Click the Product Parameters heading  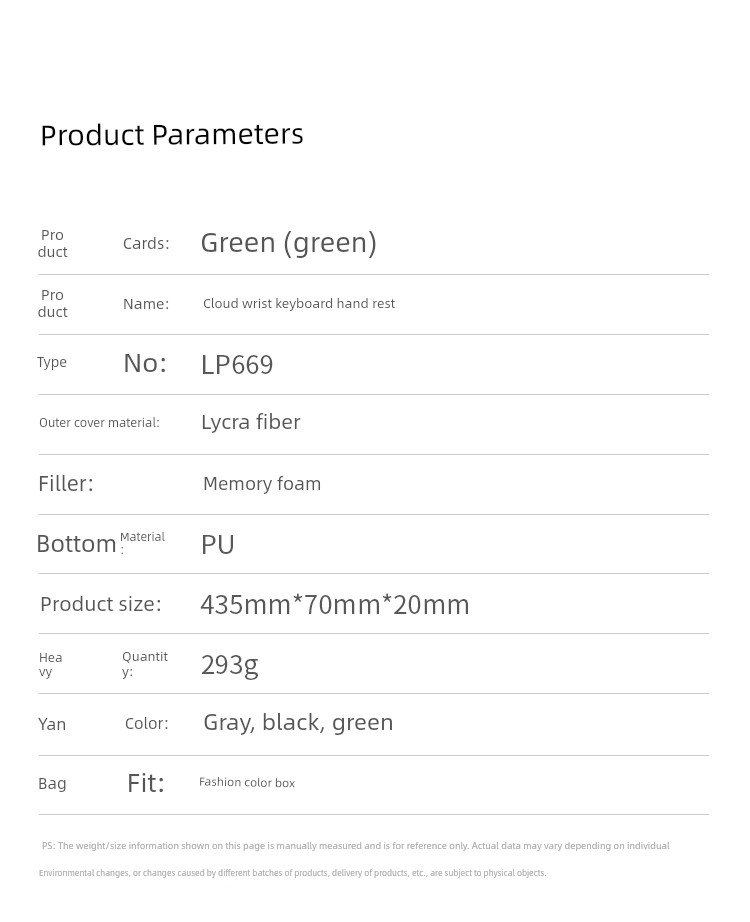(172, 135)
